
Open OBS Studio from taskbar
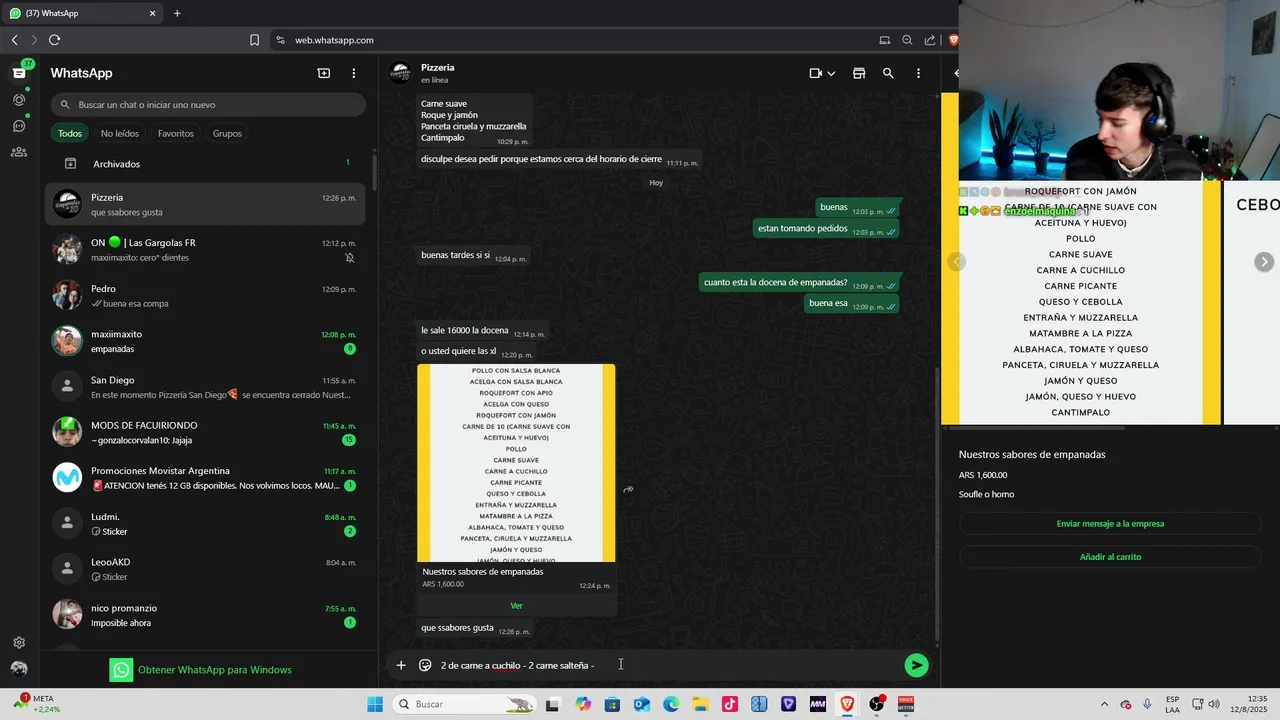point(877,704)
